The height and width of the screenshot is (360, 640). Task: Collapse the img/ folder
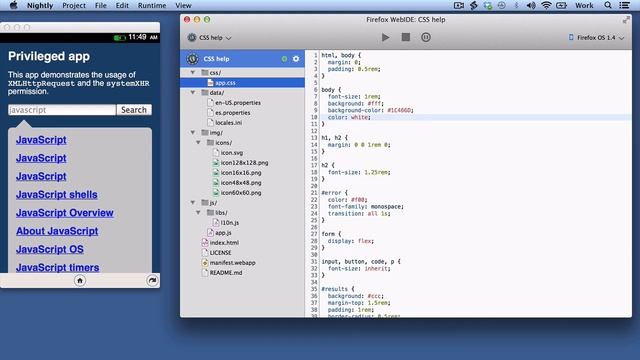click(193, 133)
